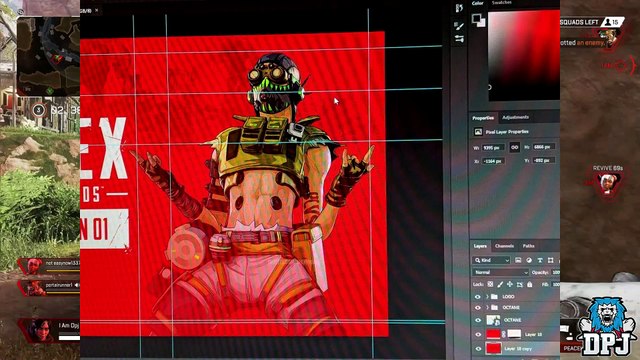640x360 pixels.
Task: Switch to the Swatches tab
Action: click(502, 2)
